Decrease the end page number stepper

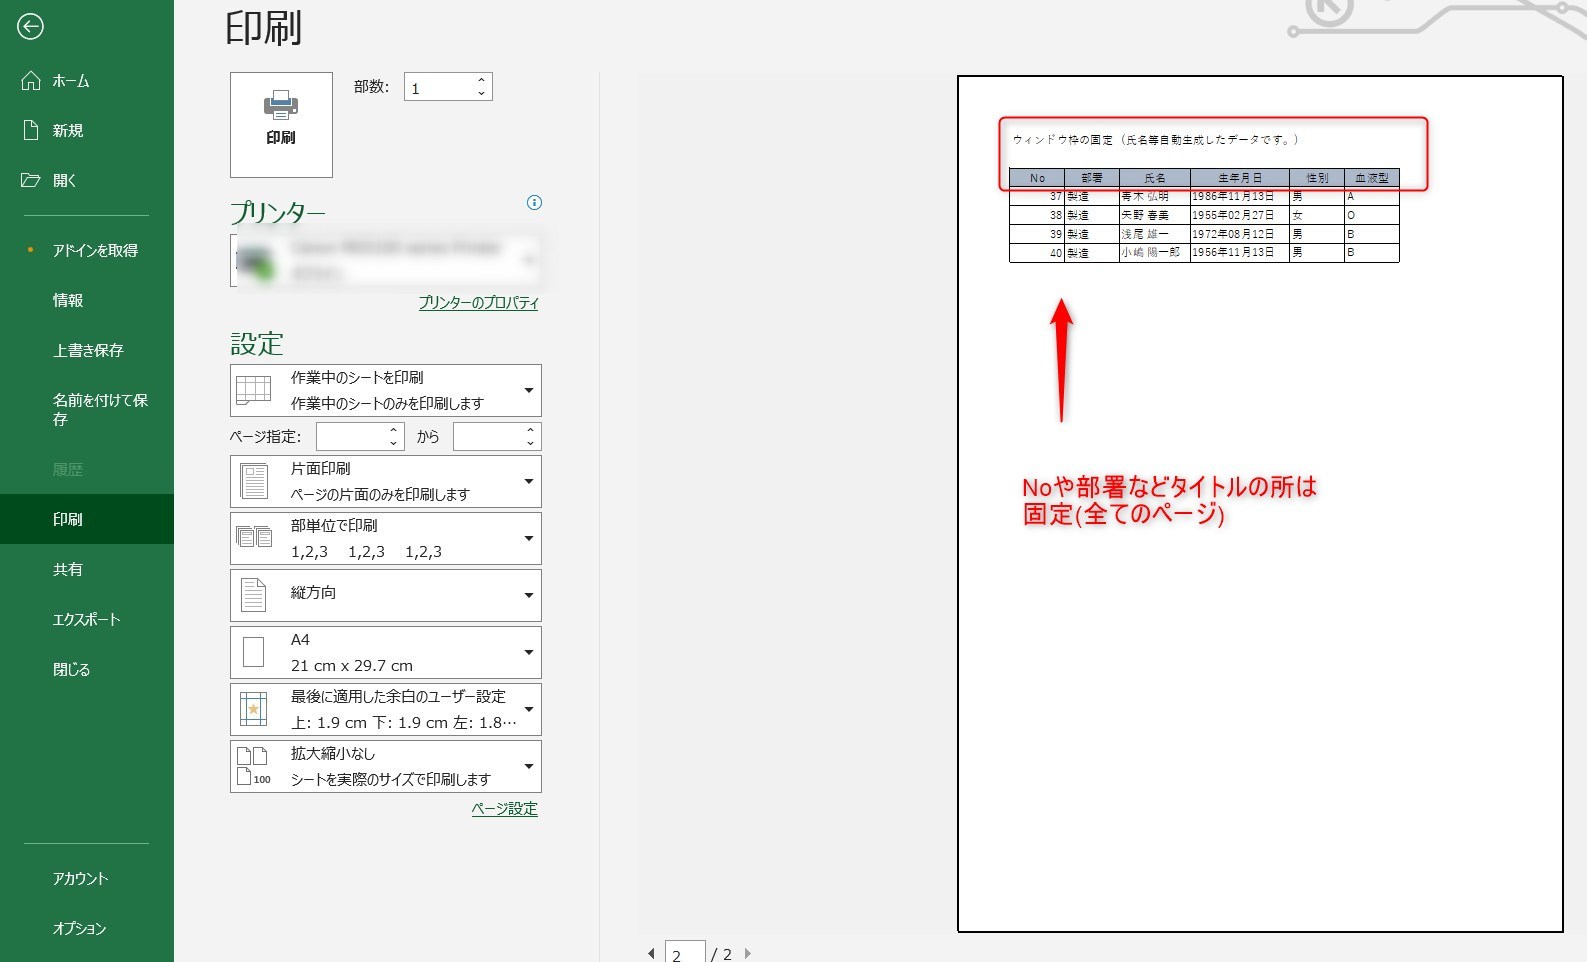pos(531,443)
